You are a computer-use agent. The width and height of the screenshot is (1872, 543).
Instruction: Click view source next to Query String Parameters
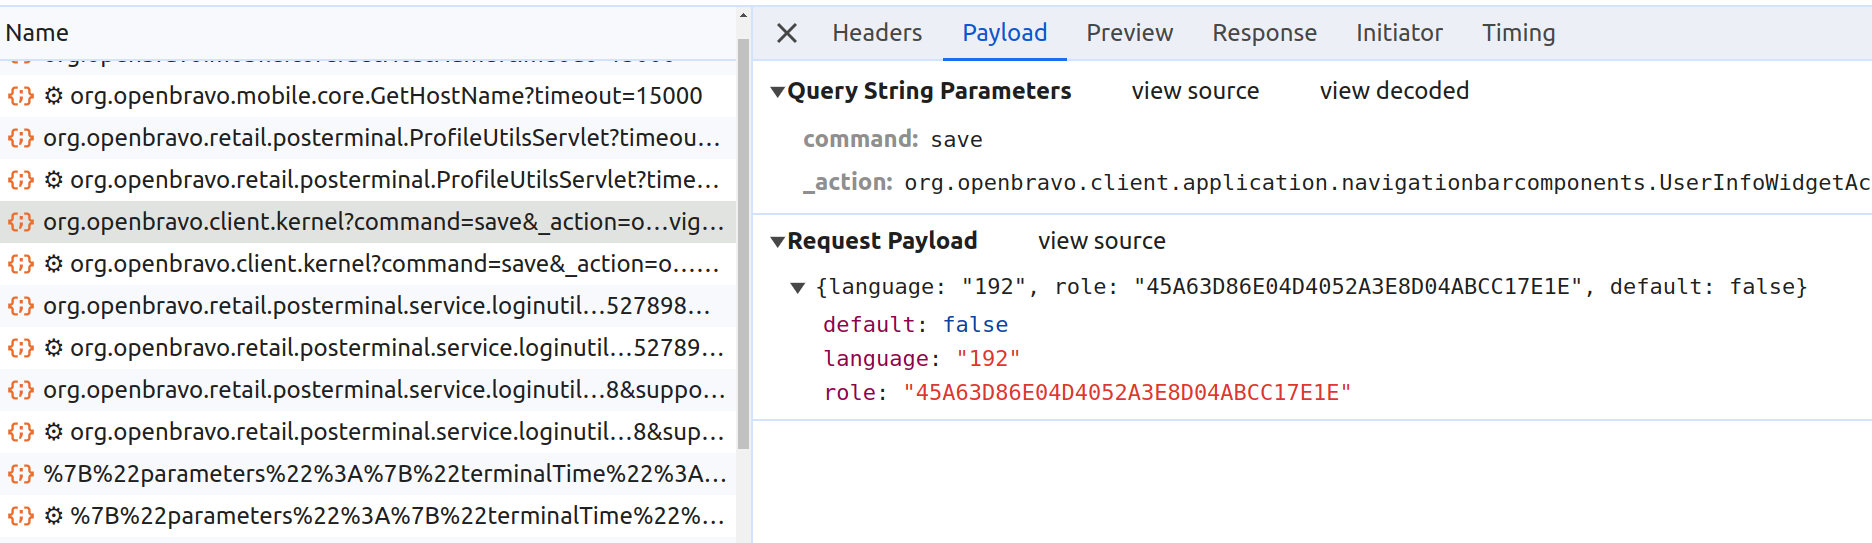[1194, 91]
